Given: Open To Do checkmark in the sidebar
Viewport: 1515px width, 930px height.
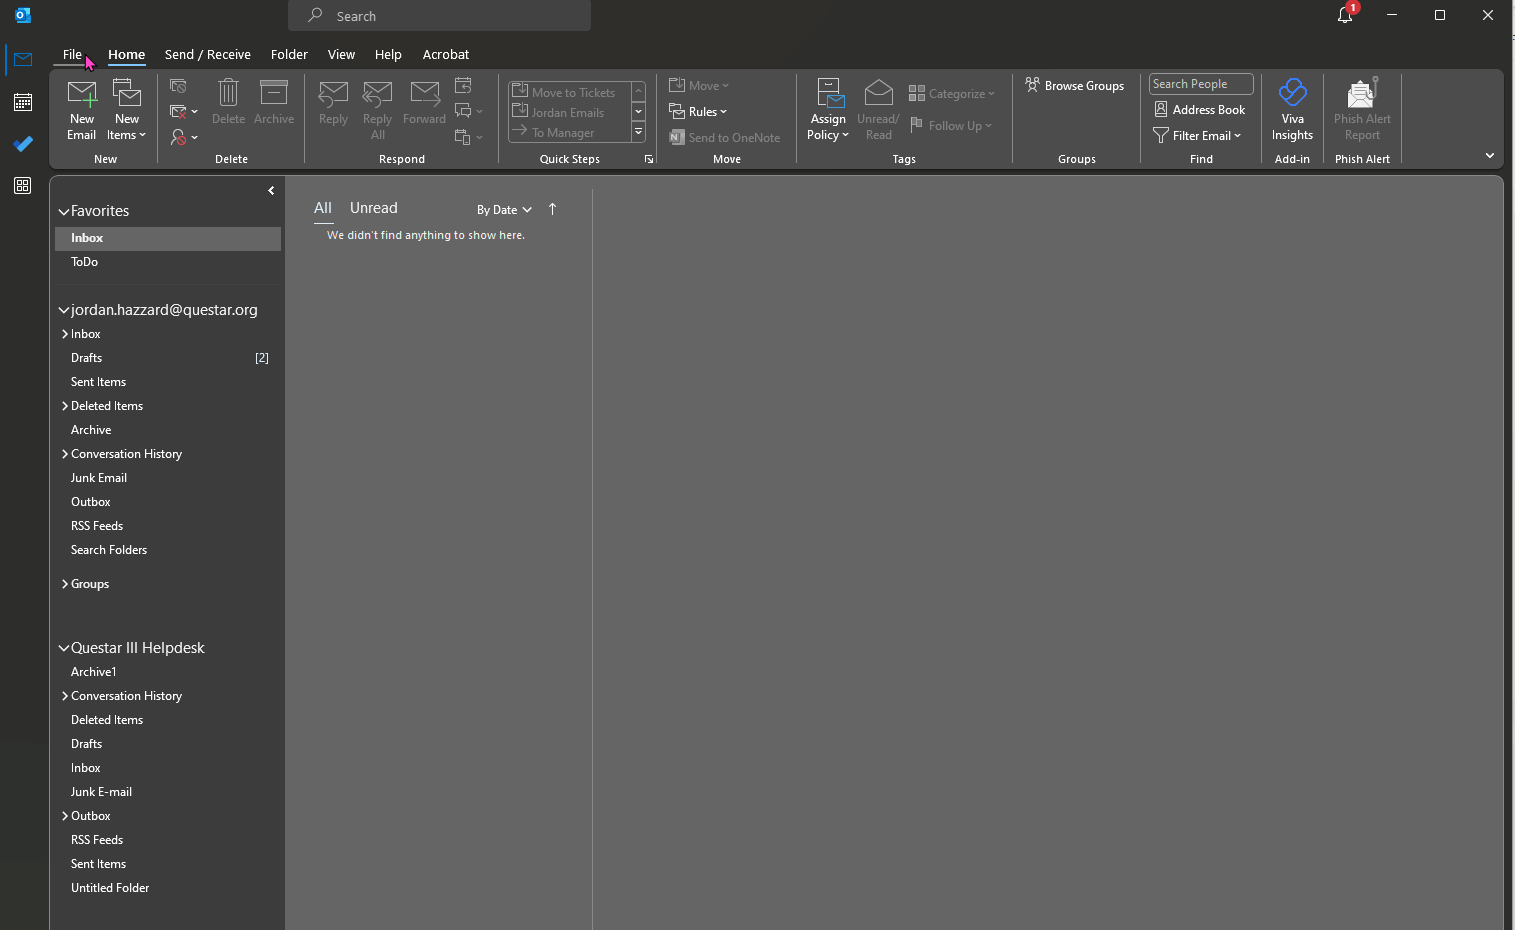Looking at the screenshot, I should 23,144.
